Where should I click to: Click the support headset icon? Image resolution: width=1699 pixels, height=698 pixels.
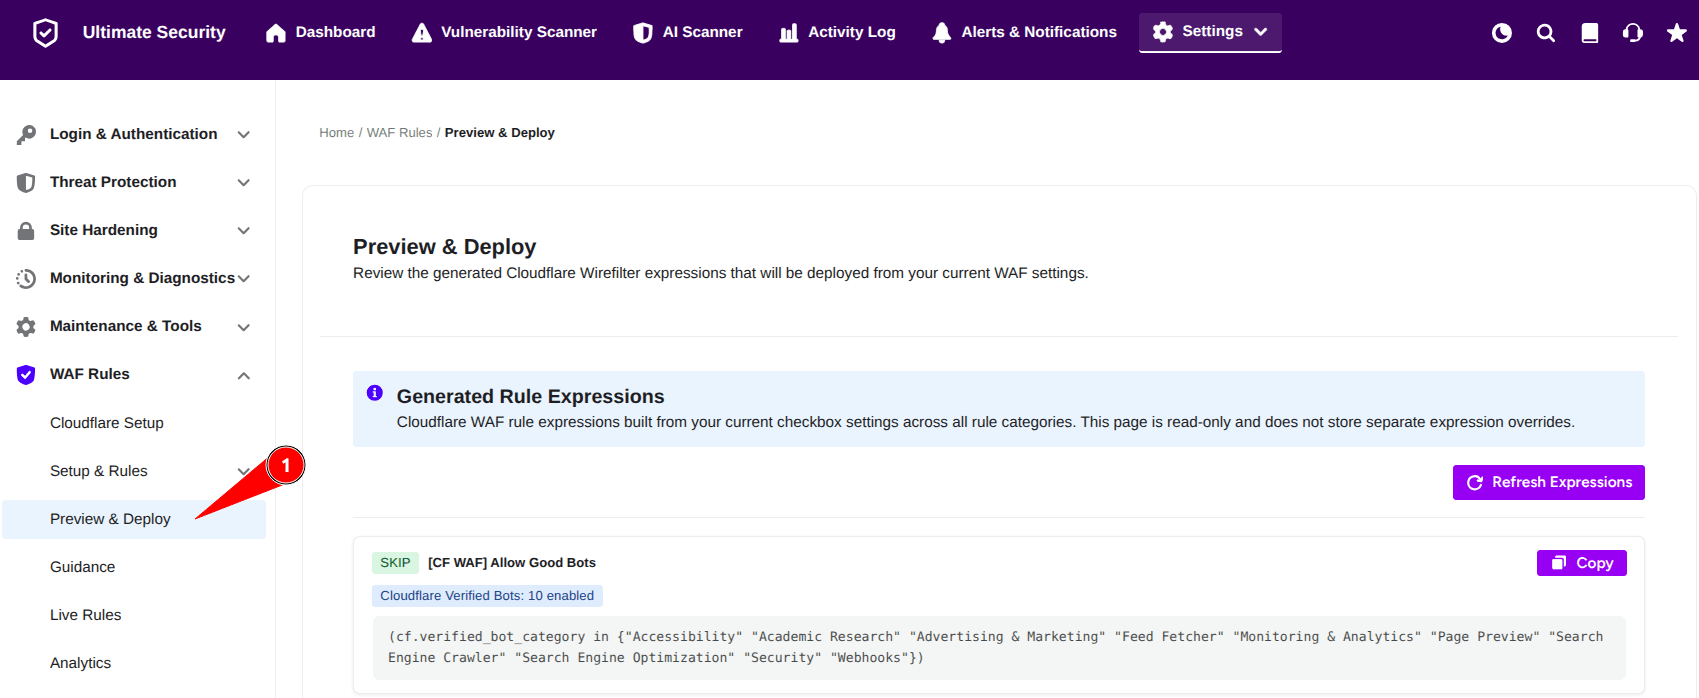coord(1633,33)
